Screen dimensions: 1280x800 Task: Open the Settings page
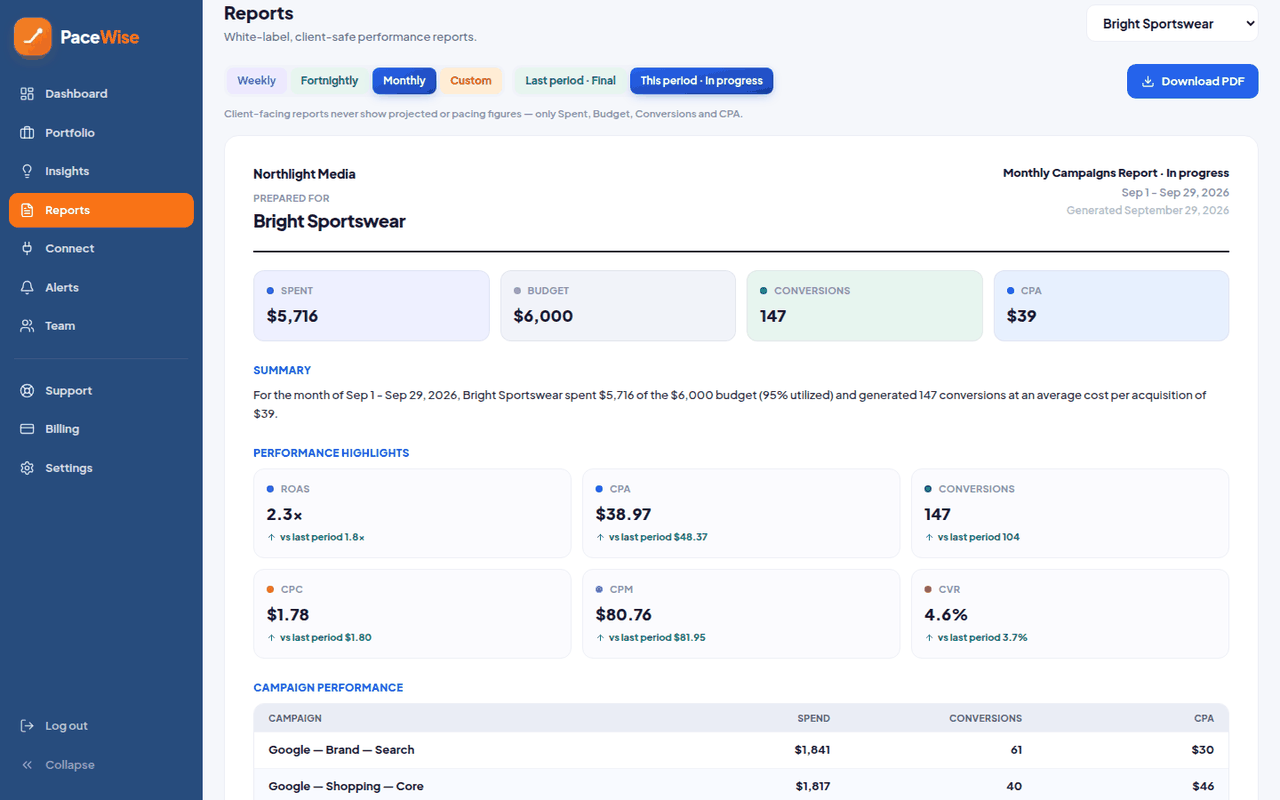101,468
